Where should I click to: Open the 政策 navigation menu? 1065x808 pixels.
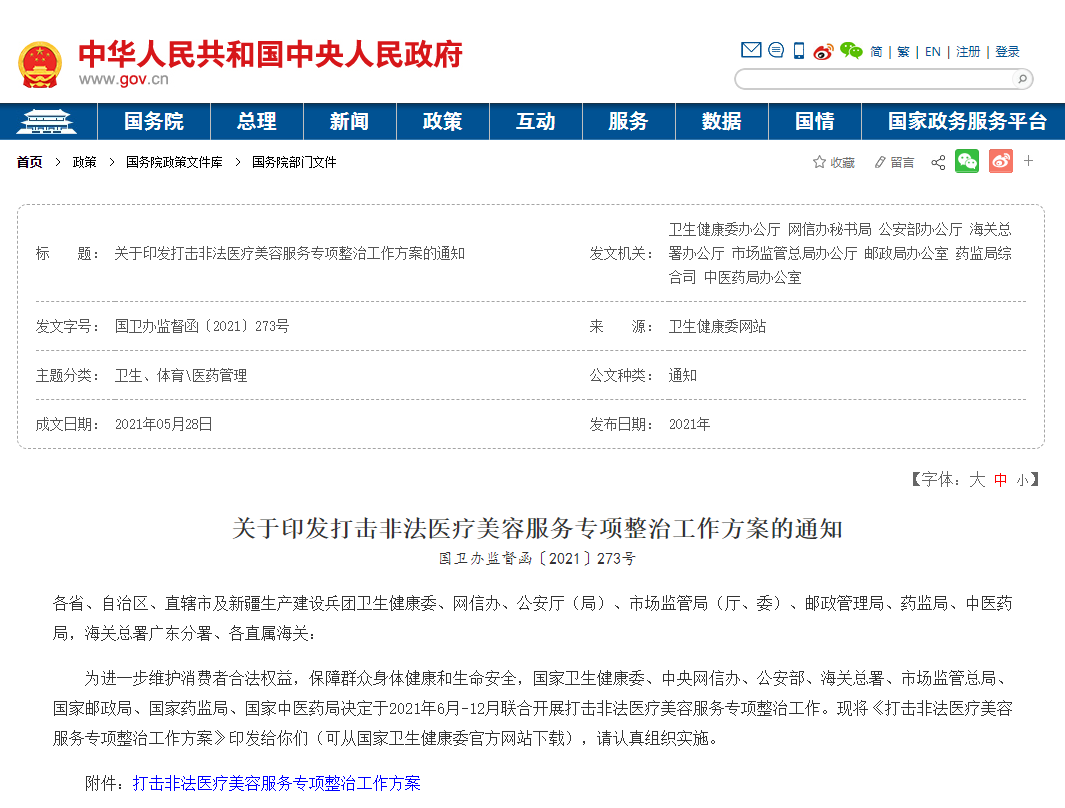coord(442,122)
